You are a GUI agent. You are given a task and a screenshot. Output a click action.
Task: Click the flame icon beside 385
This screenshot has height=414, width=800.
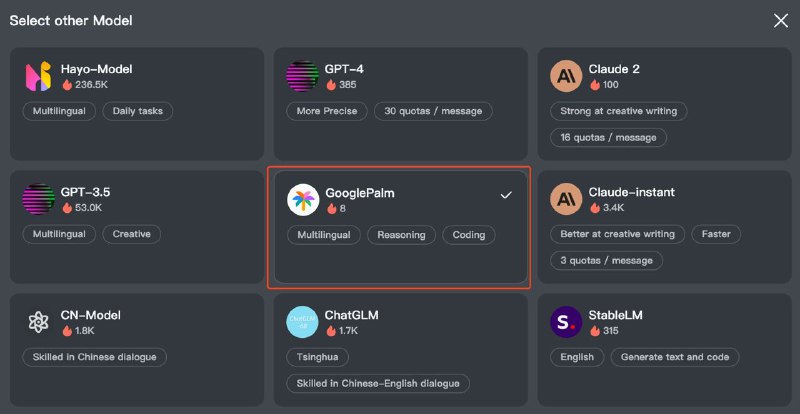point(331,85)
